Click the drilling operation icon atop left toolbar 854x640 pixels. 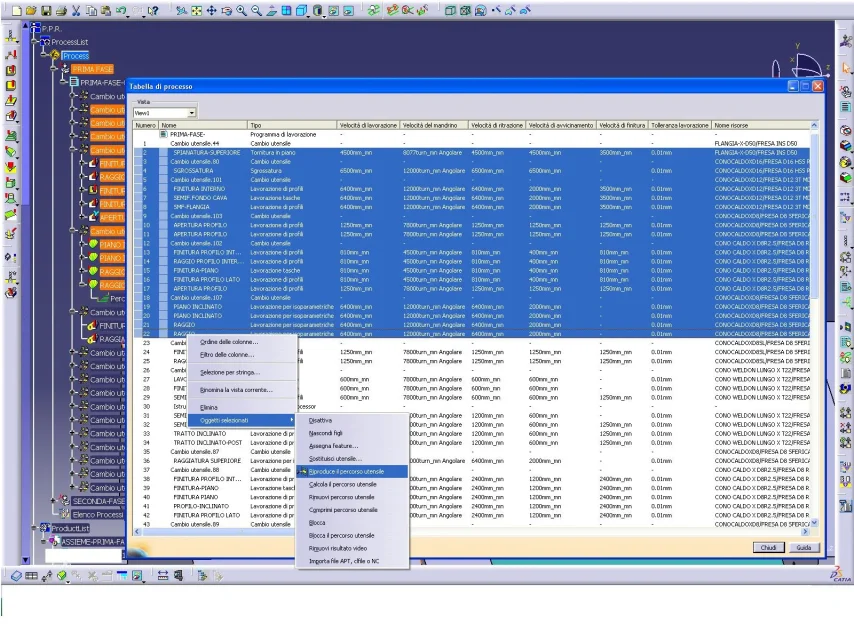point(11,36)
